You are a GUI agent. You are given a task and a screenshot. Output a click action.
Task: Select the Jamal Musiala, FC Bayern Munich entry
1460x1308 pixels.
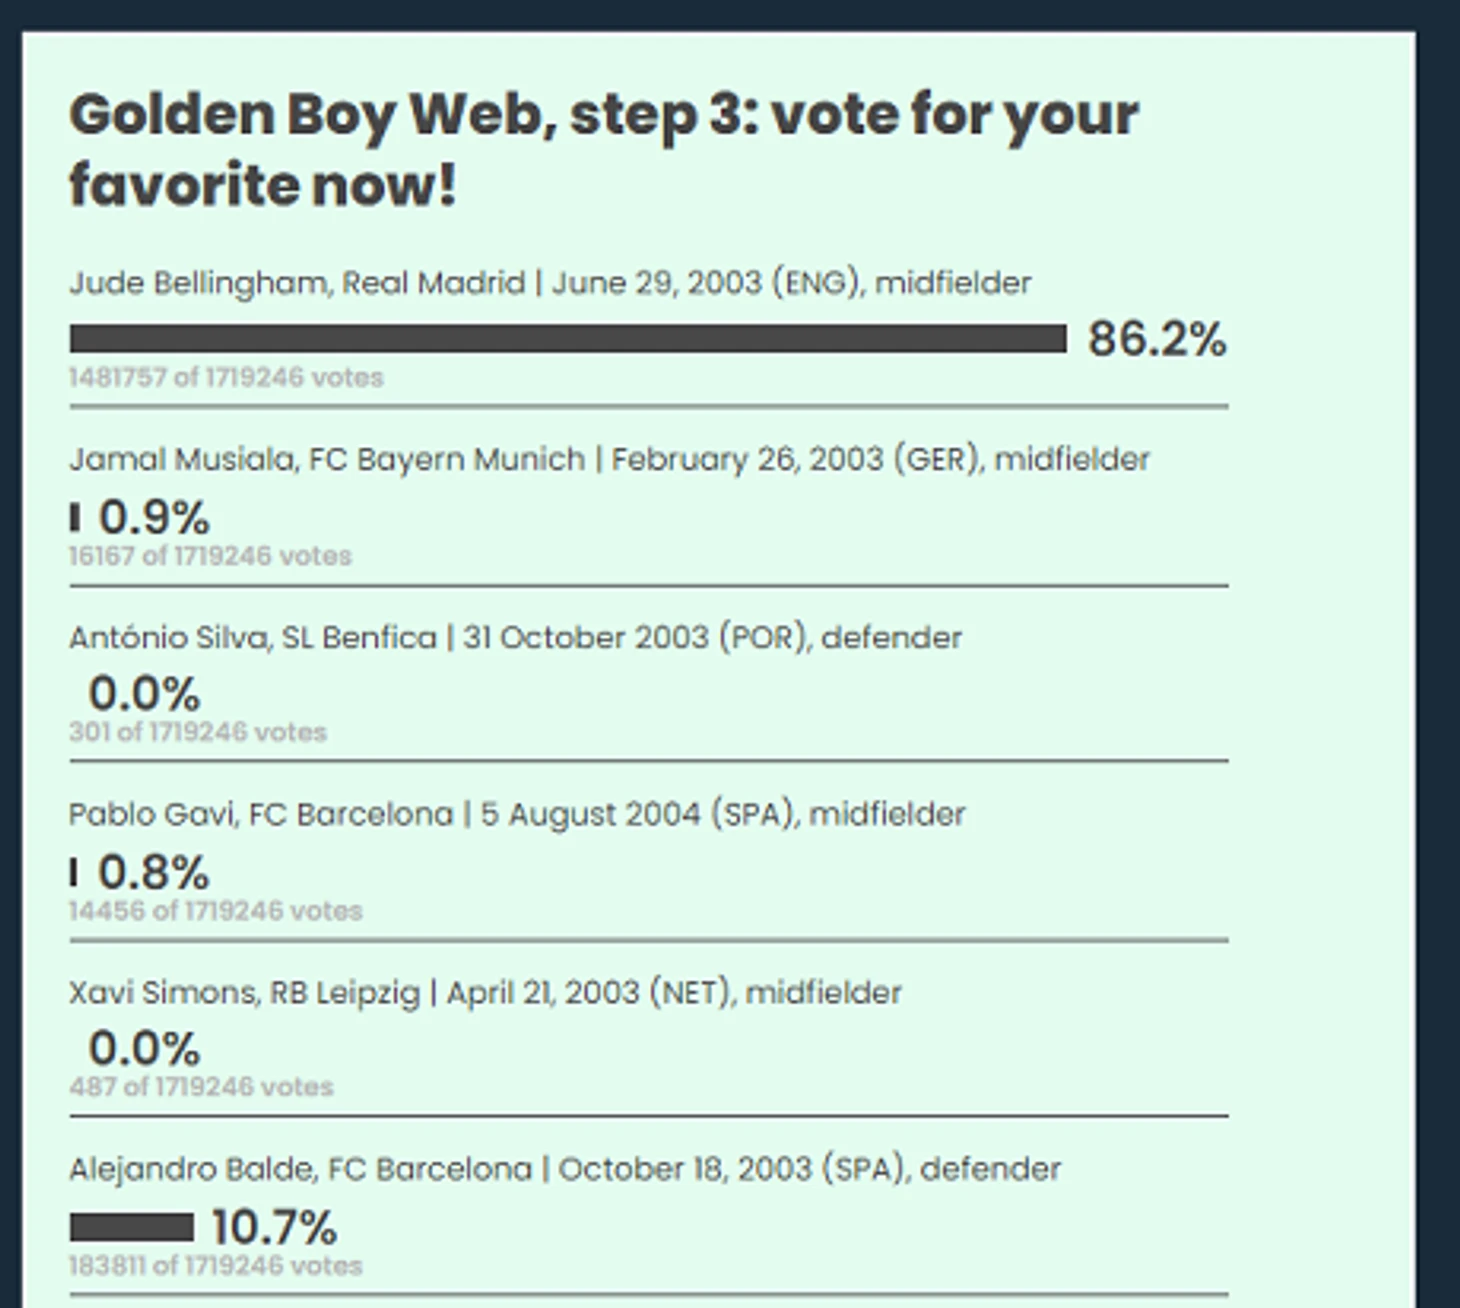tap(609, 460)
